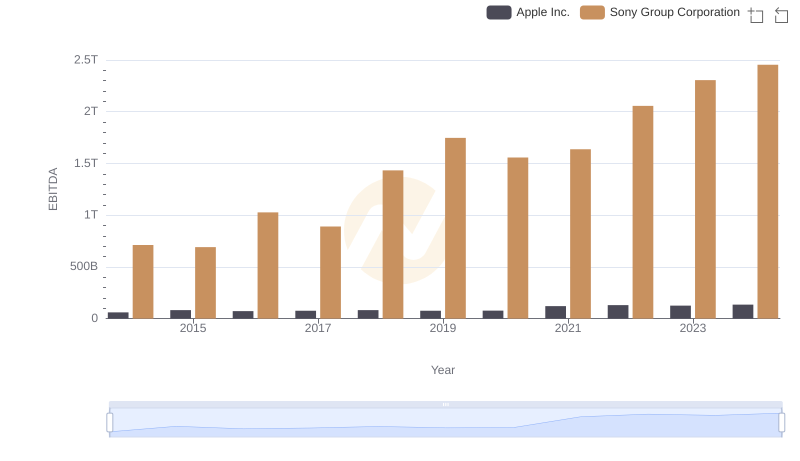Click the 2.5T y-axis label
Viewport: 800px width, 461px height.
pyautogui.click(x=86, y=60)
